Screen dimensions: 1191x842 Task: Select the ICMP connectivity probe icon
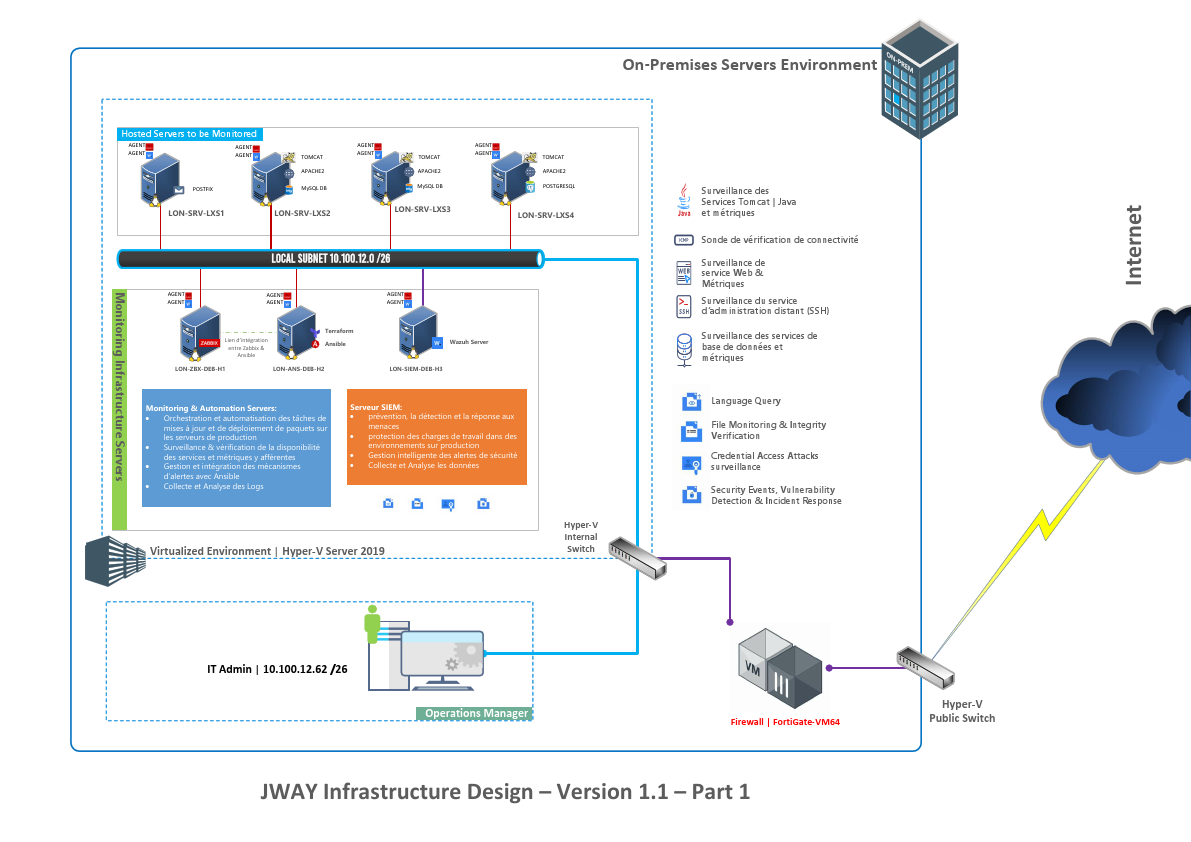point(684,240)
